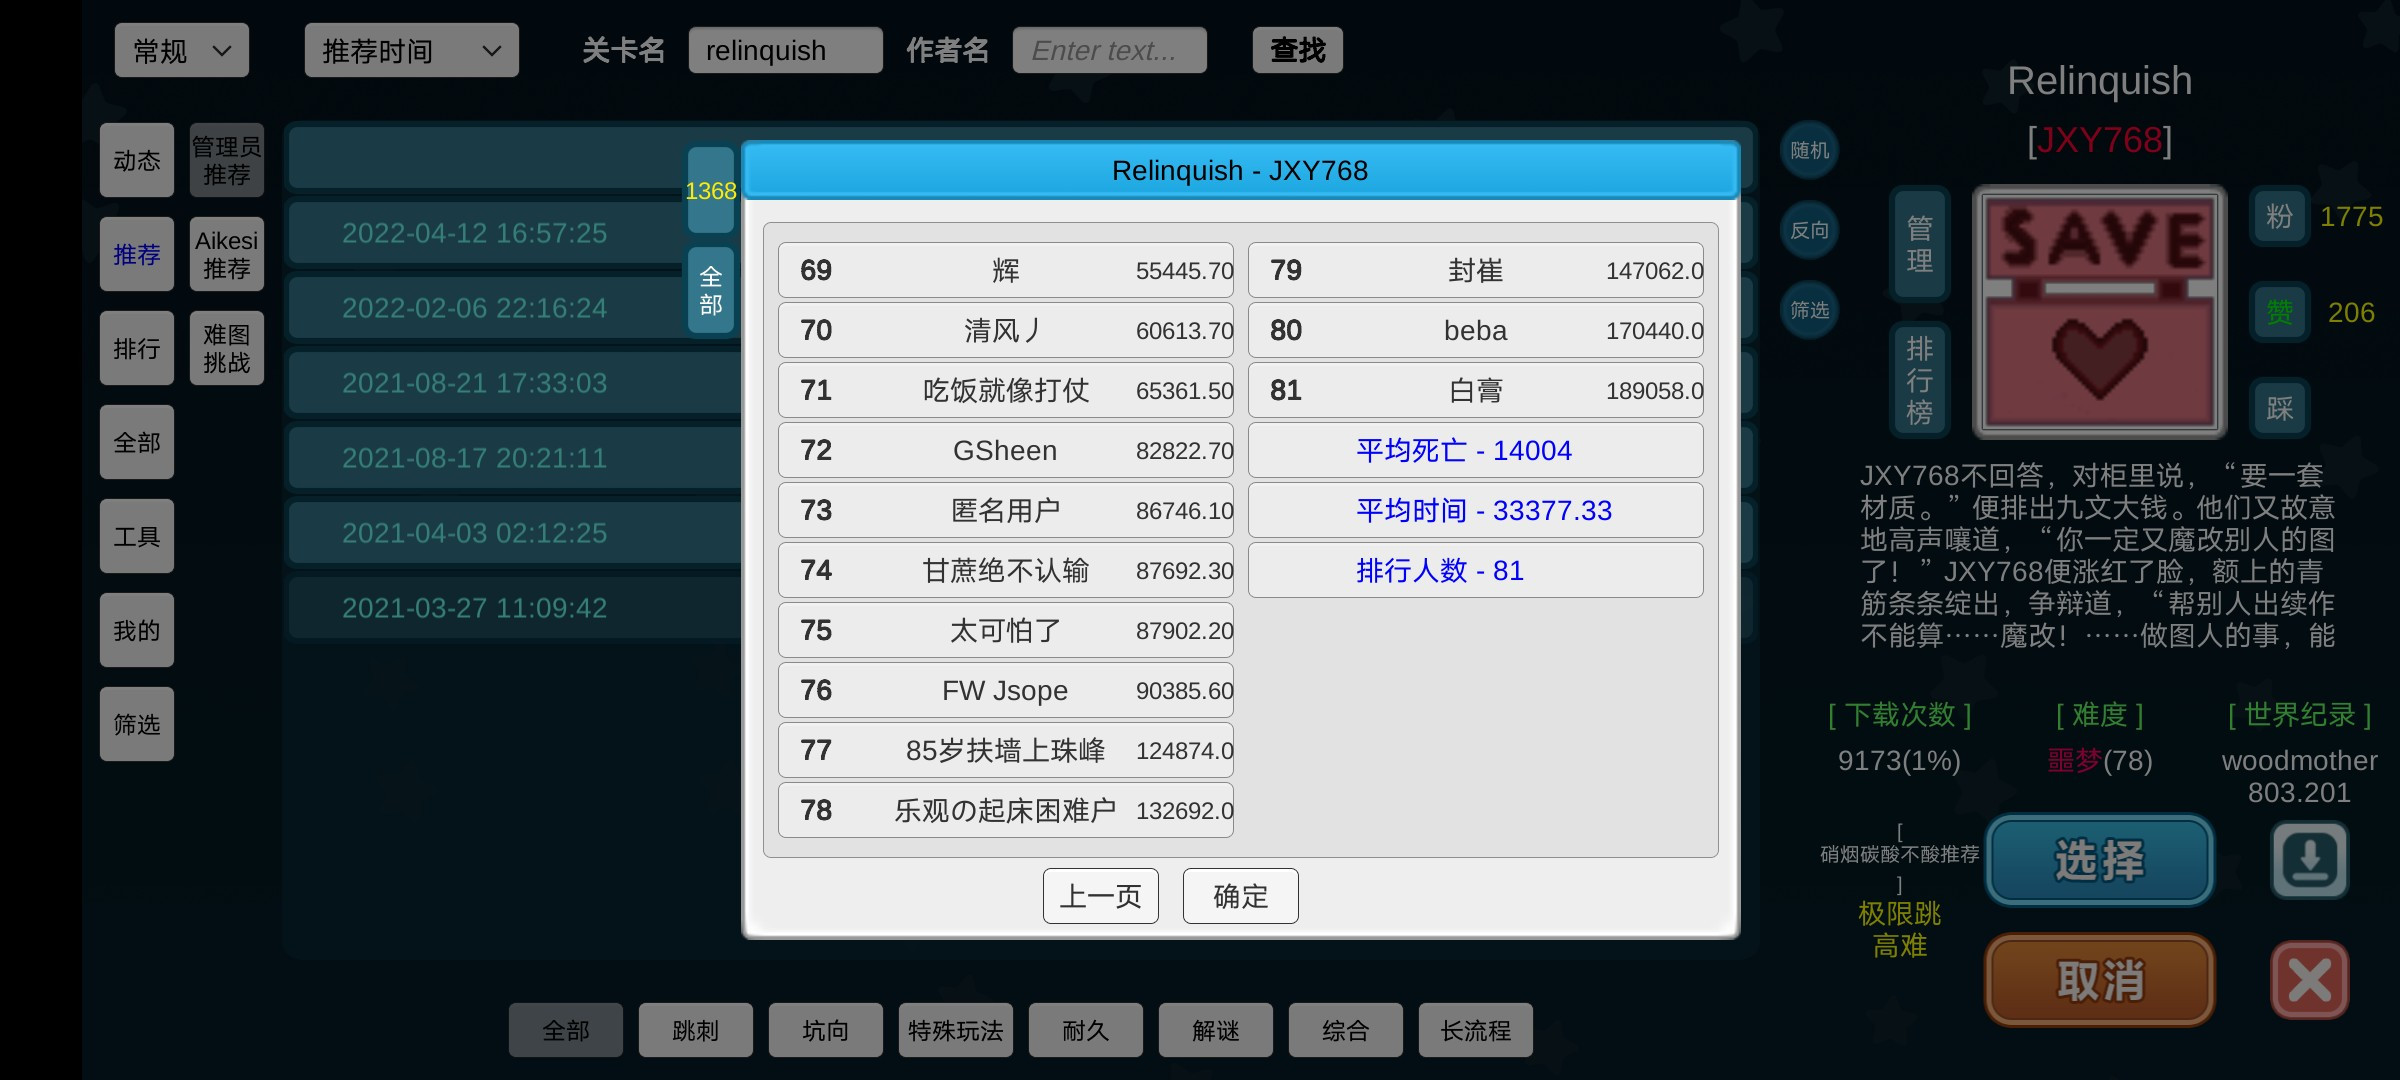
Task: Toggle the 跳刺 category filter
Action: click(695, 1030)
